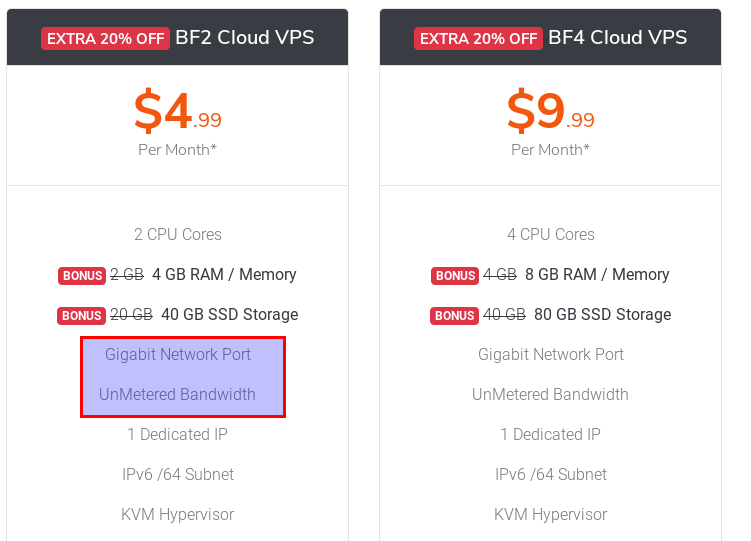Screen dimensions: 751x541
Task: Click the 4 CPU Cores feature
Action: [551, 234]
